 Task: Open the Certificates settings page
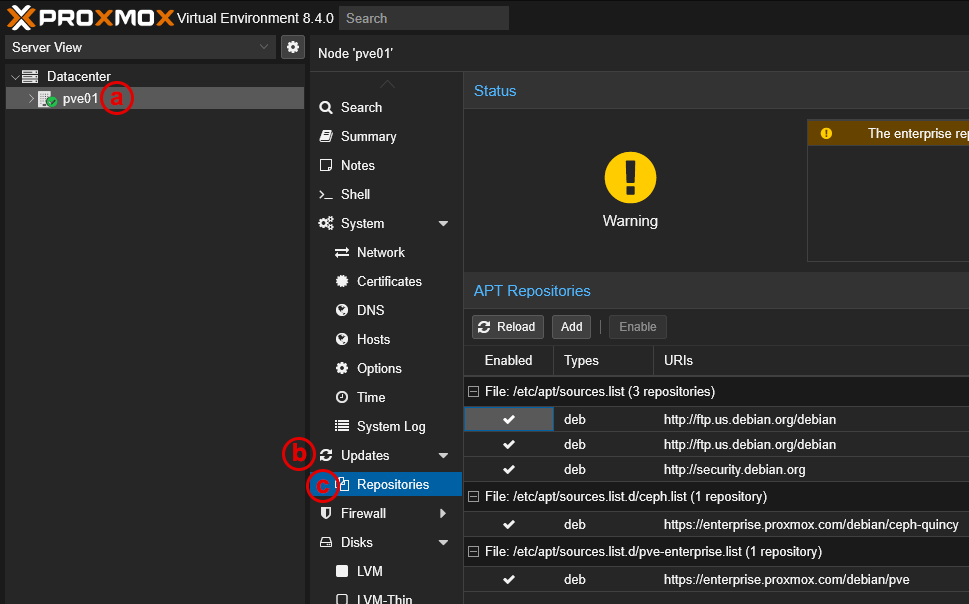pos(388,281)
